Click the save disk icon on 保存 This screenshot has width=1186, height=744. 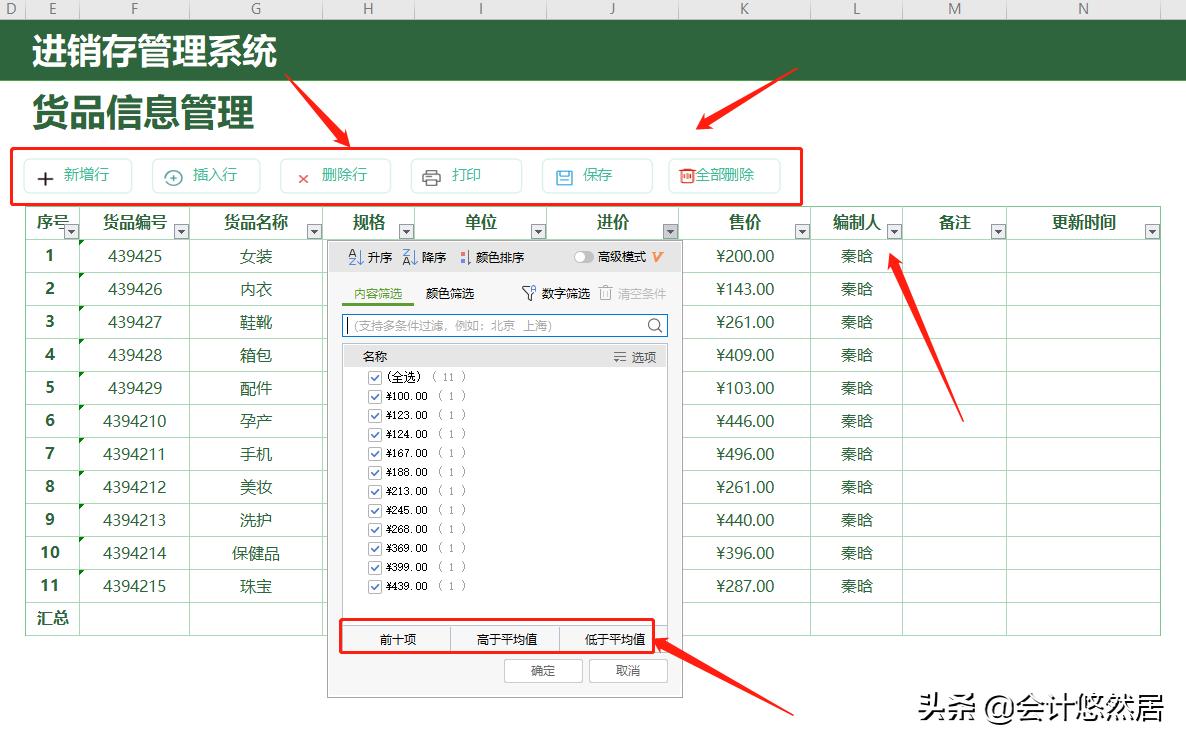pyautogui.click(x=566, y=176)
